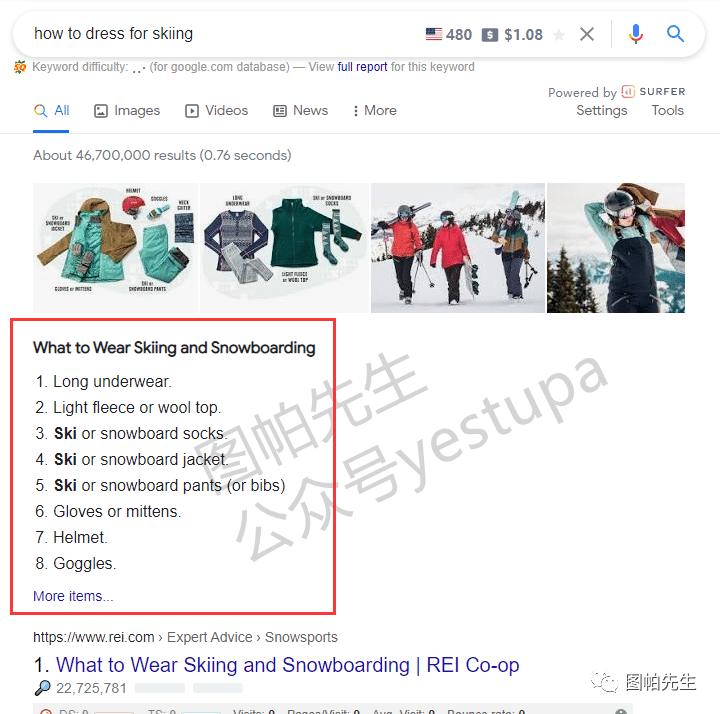Open search Settings
This screenshot has height=714, width=720.
(602, 111)
